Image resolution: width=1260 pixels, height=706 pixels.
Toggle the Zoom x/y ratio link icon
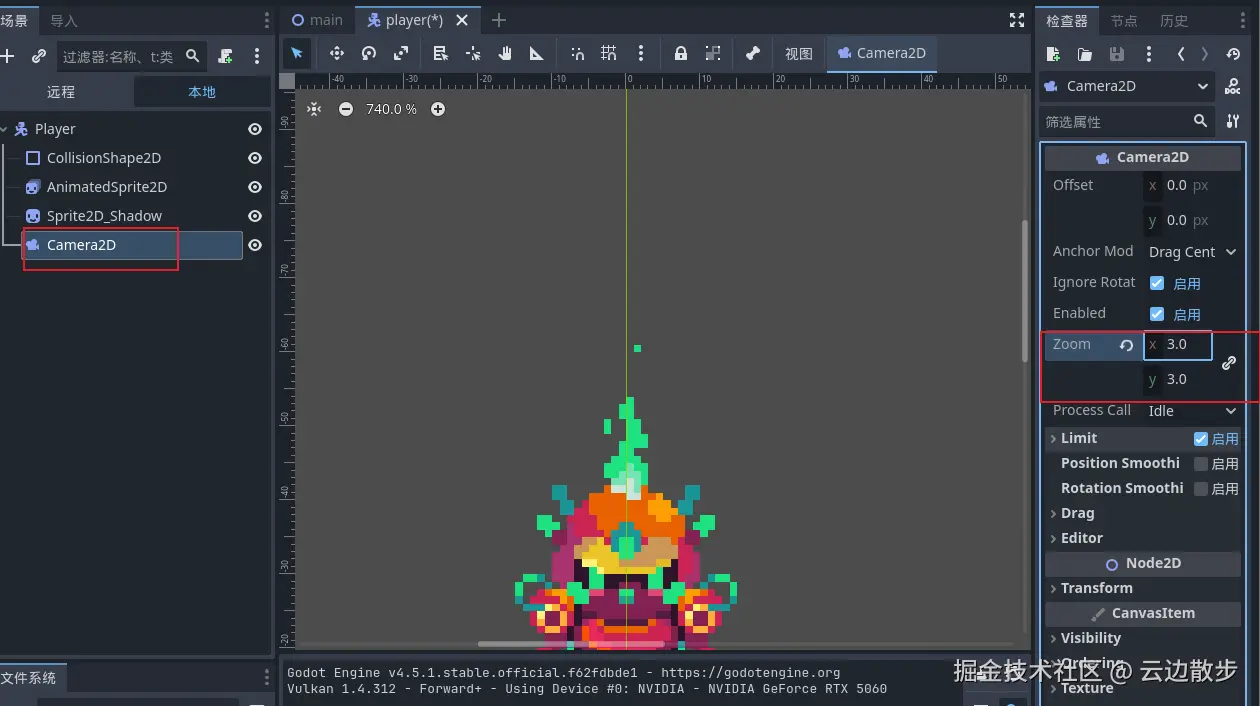coord(1229,363)
